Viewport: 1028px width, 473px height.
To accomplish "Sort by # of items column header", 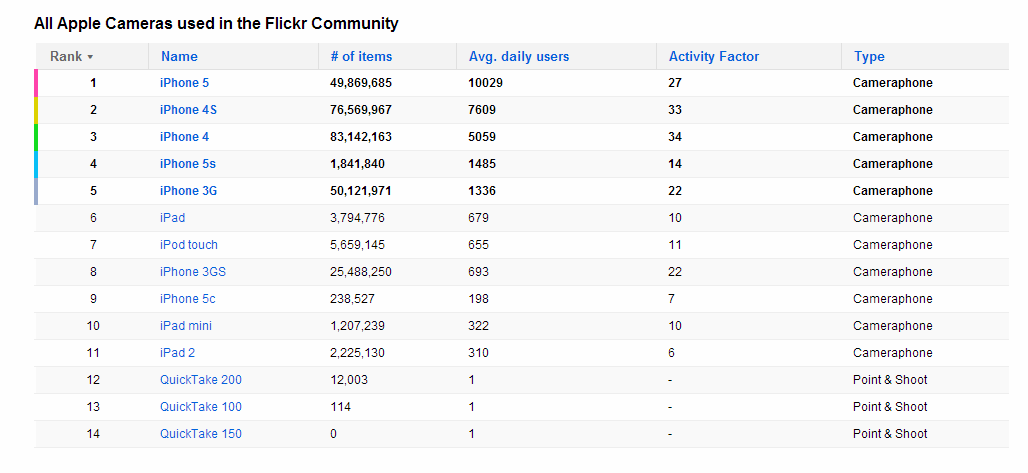I will pos(361,57).
